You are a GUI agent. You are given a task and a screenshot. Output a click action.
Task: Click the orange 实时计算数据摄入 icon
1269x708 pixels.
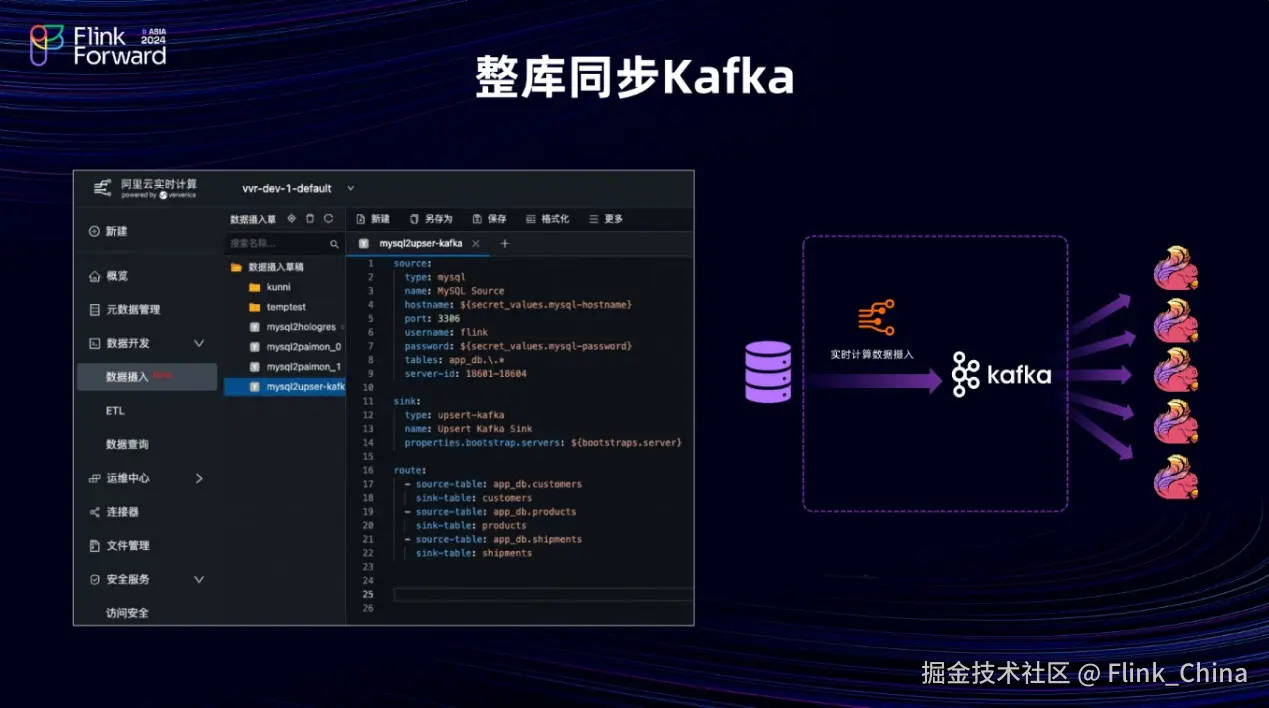click(x=876, y=317)
